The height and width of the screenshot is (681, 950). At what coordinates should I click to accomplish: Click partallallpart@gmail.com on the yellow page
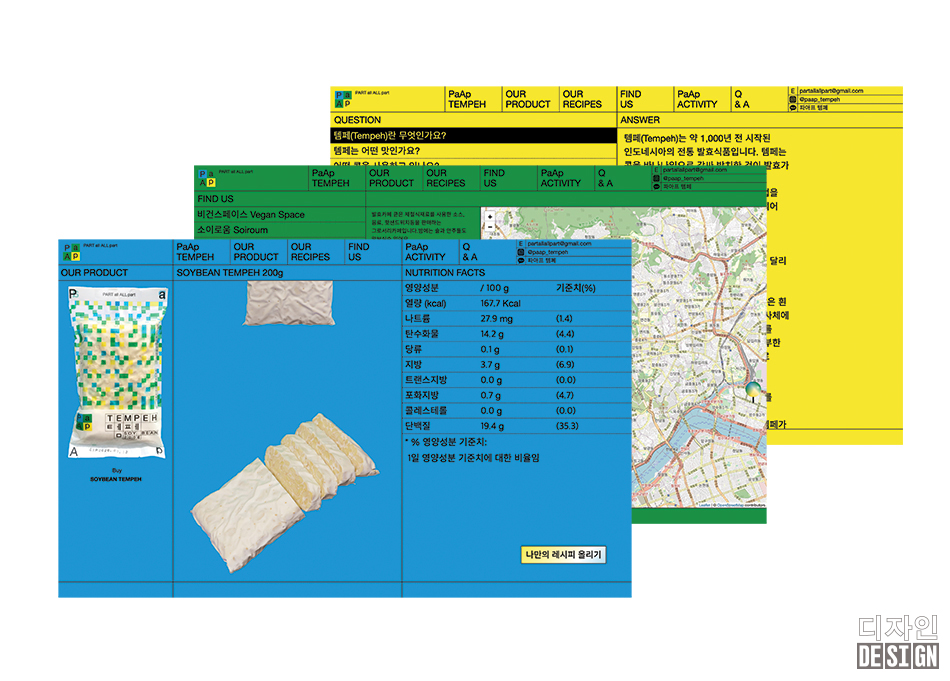[831, 91]
